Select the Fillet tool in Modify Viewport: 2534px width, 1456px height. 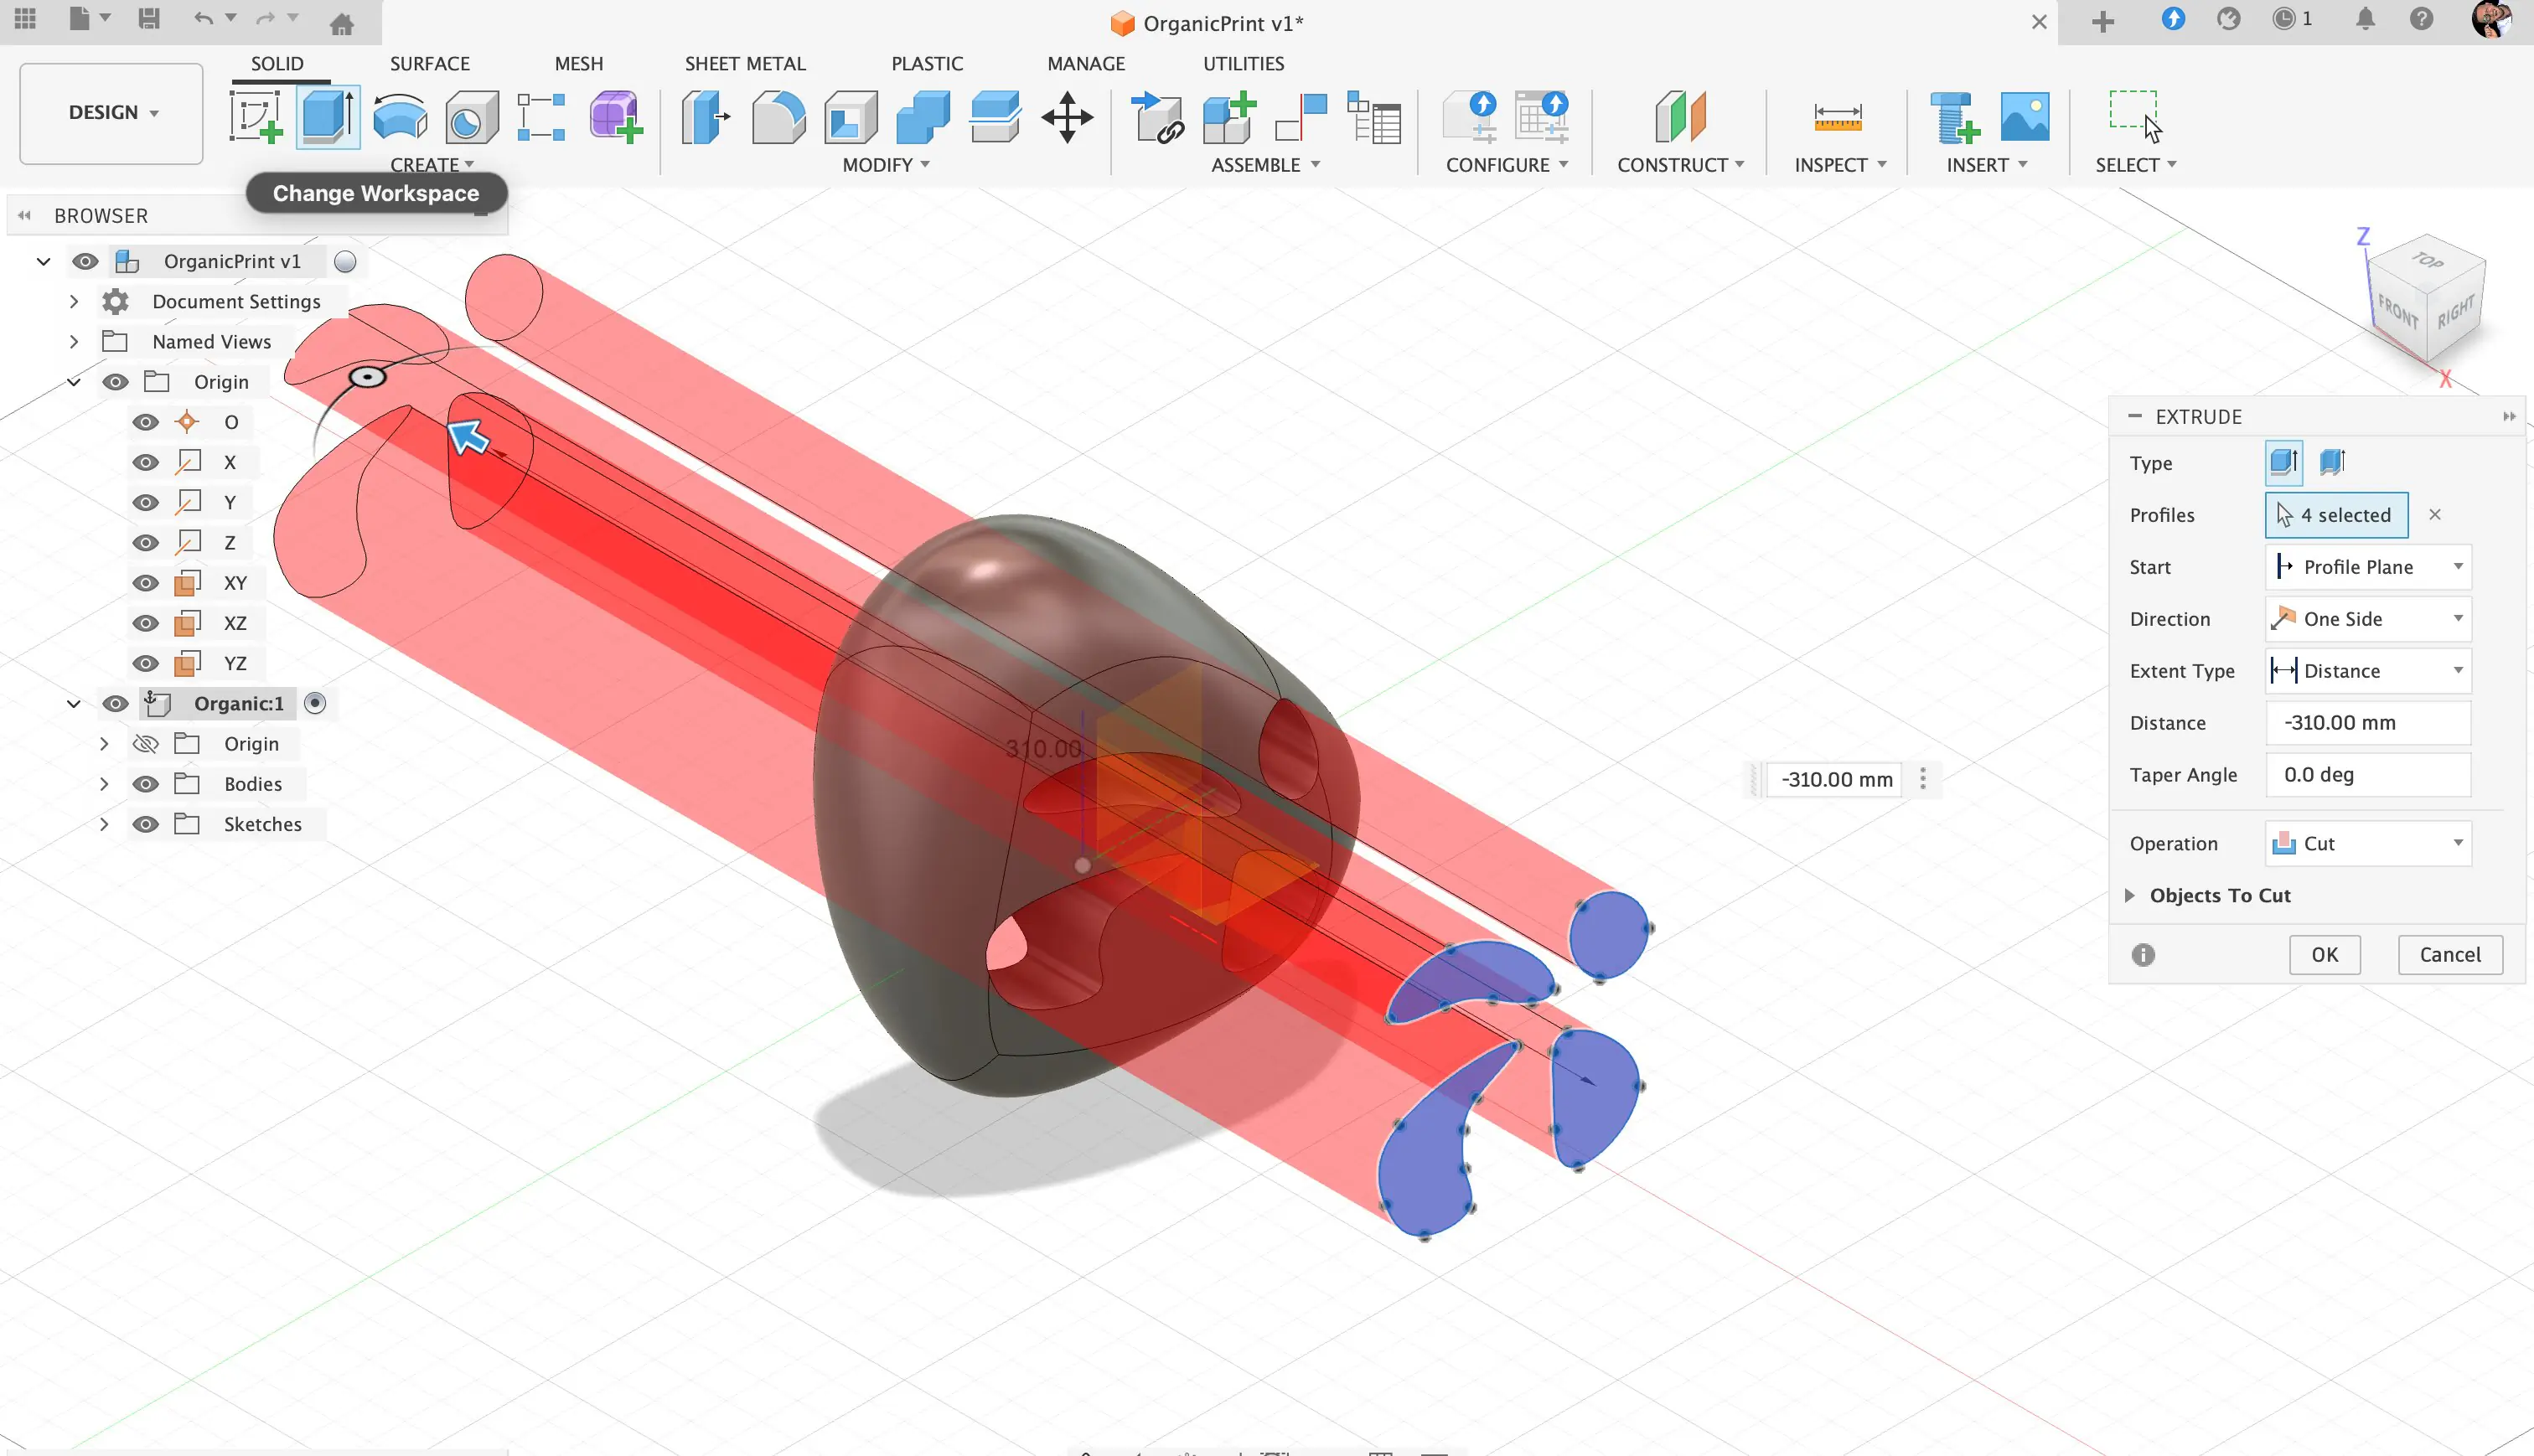[x=778, y=117]
